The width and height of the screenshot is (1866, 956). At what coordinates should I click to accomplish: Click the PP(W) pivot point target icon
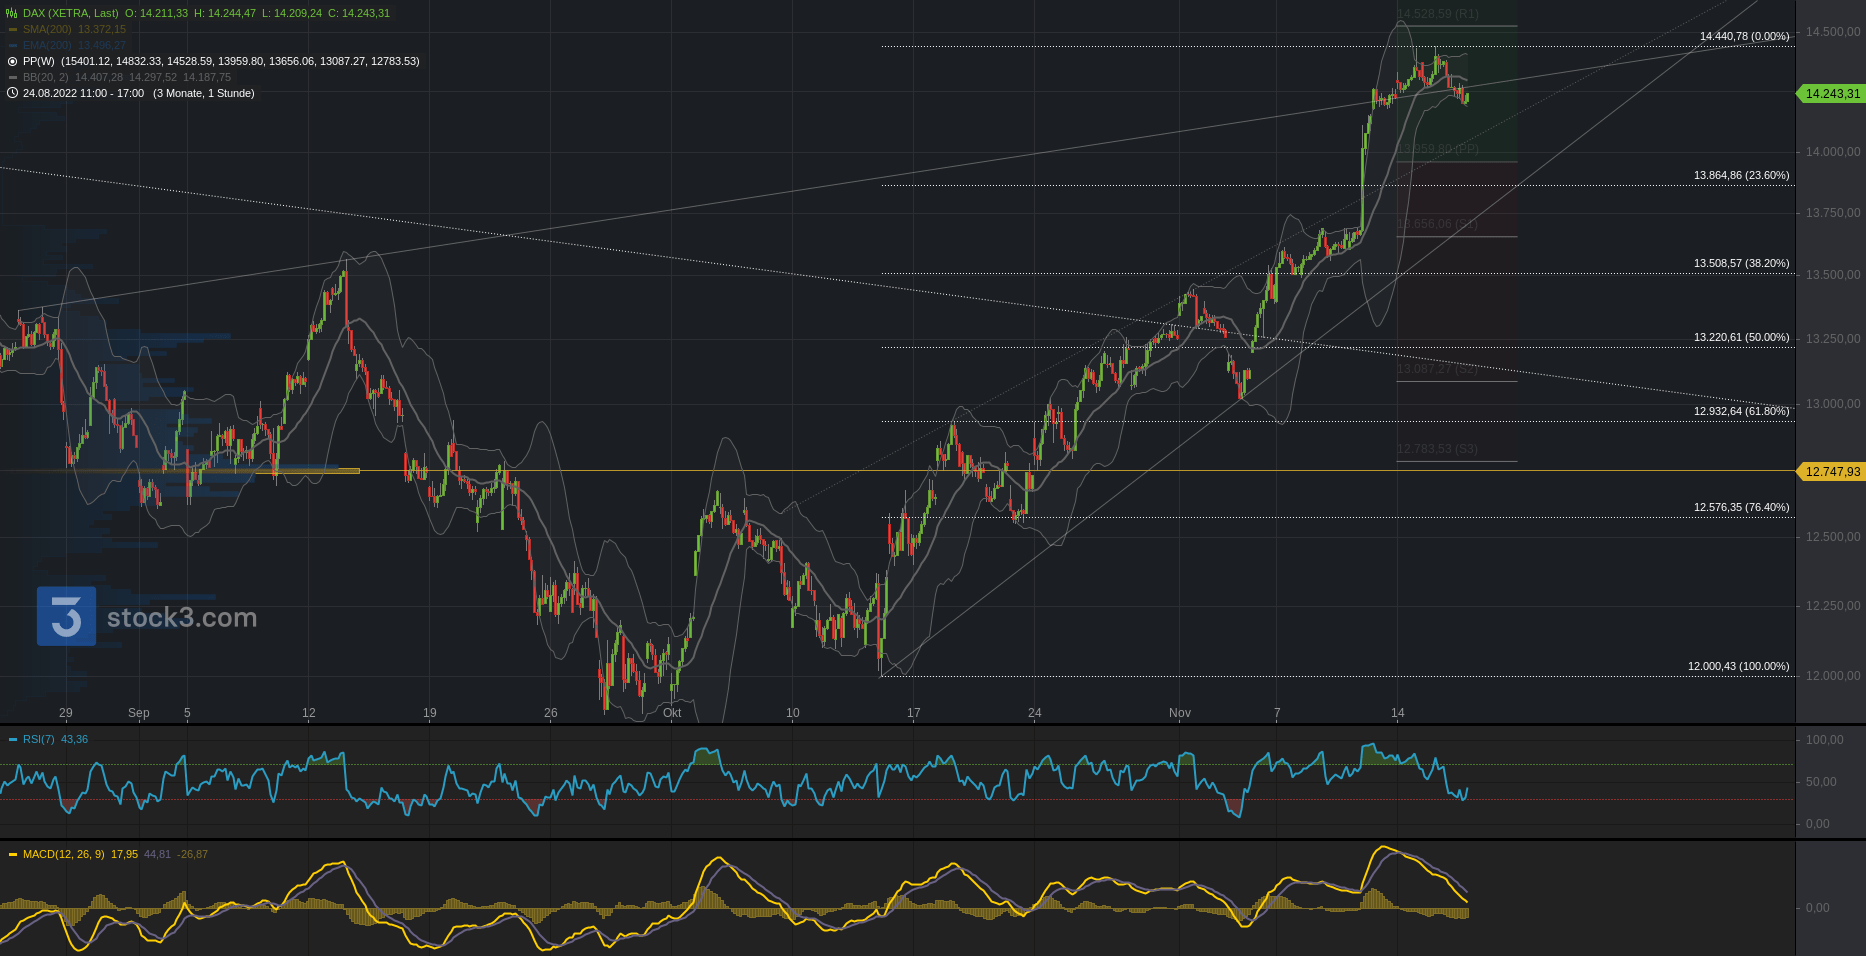(12, 61)
